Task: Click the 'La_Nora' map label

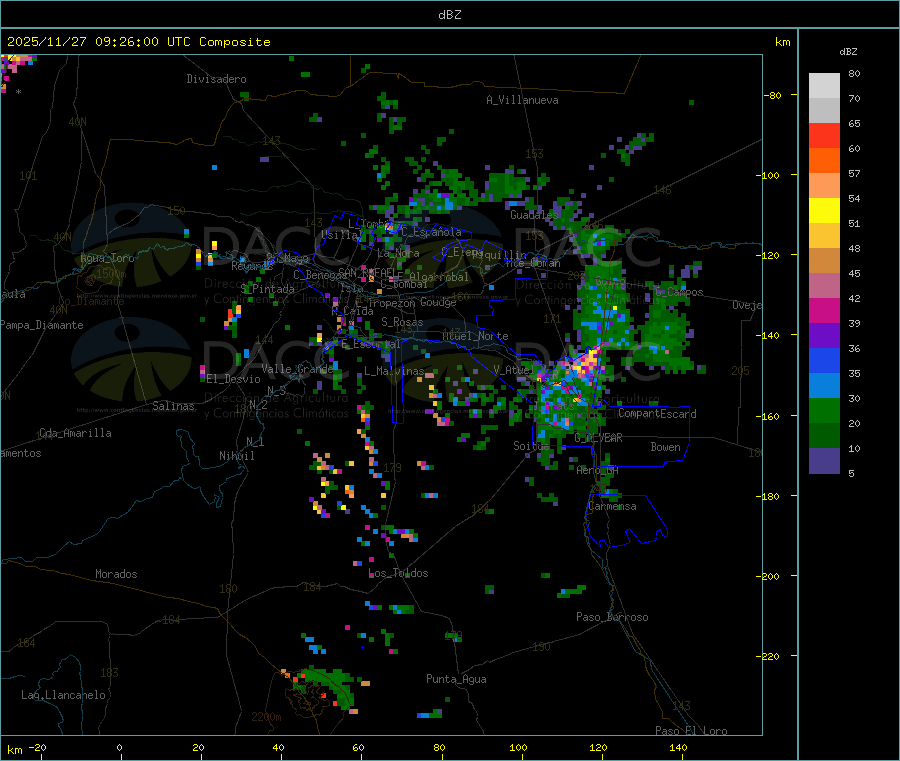Action: [398, 253]
